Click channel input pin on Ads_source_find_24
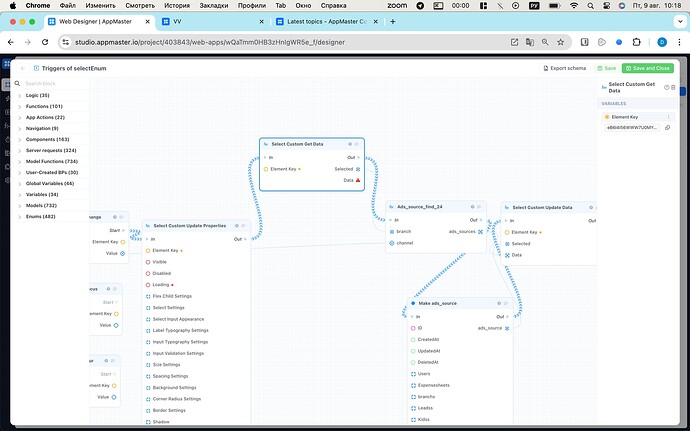 (x=392, y=243)
